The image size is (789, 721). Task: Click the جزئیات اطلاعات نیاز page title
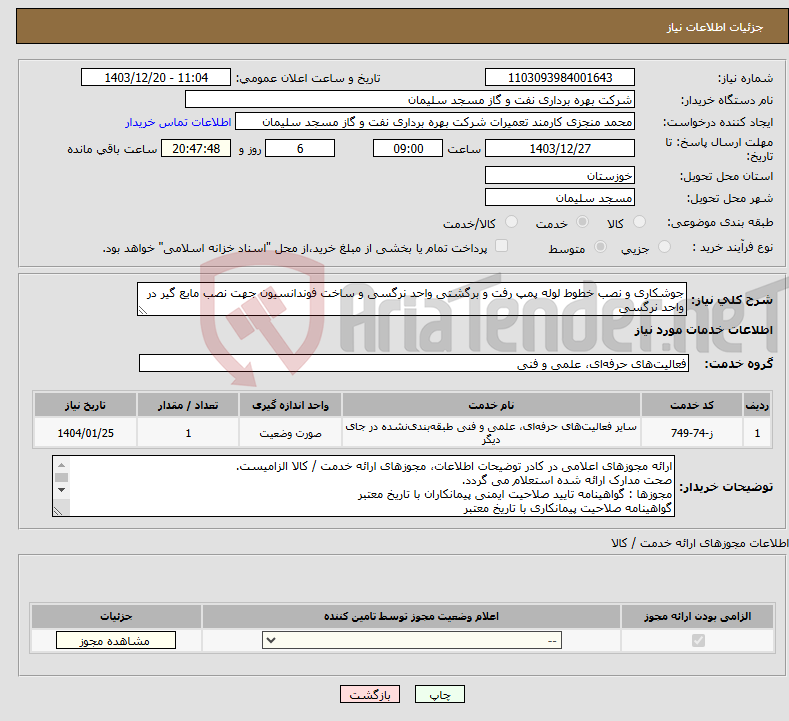coord(715,27)
